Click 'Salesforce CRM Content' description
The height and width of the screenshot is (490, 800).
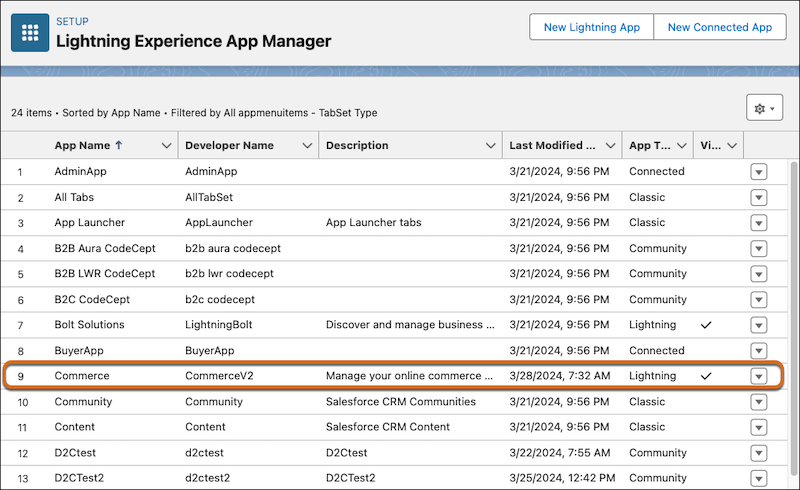[x=388, y=427]
